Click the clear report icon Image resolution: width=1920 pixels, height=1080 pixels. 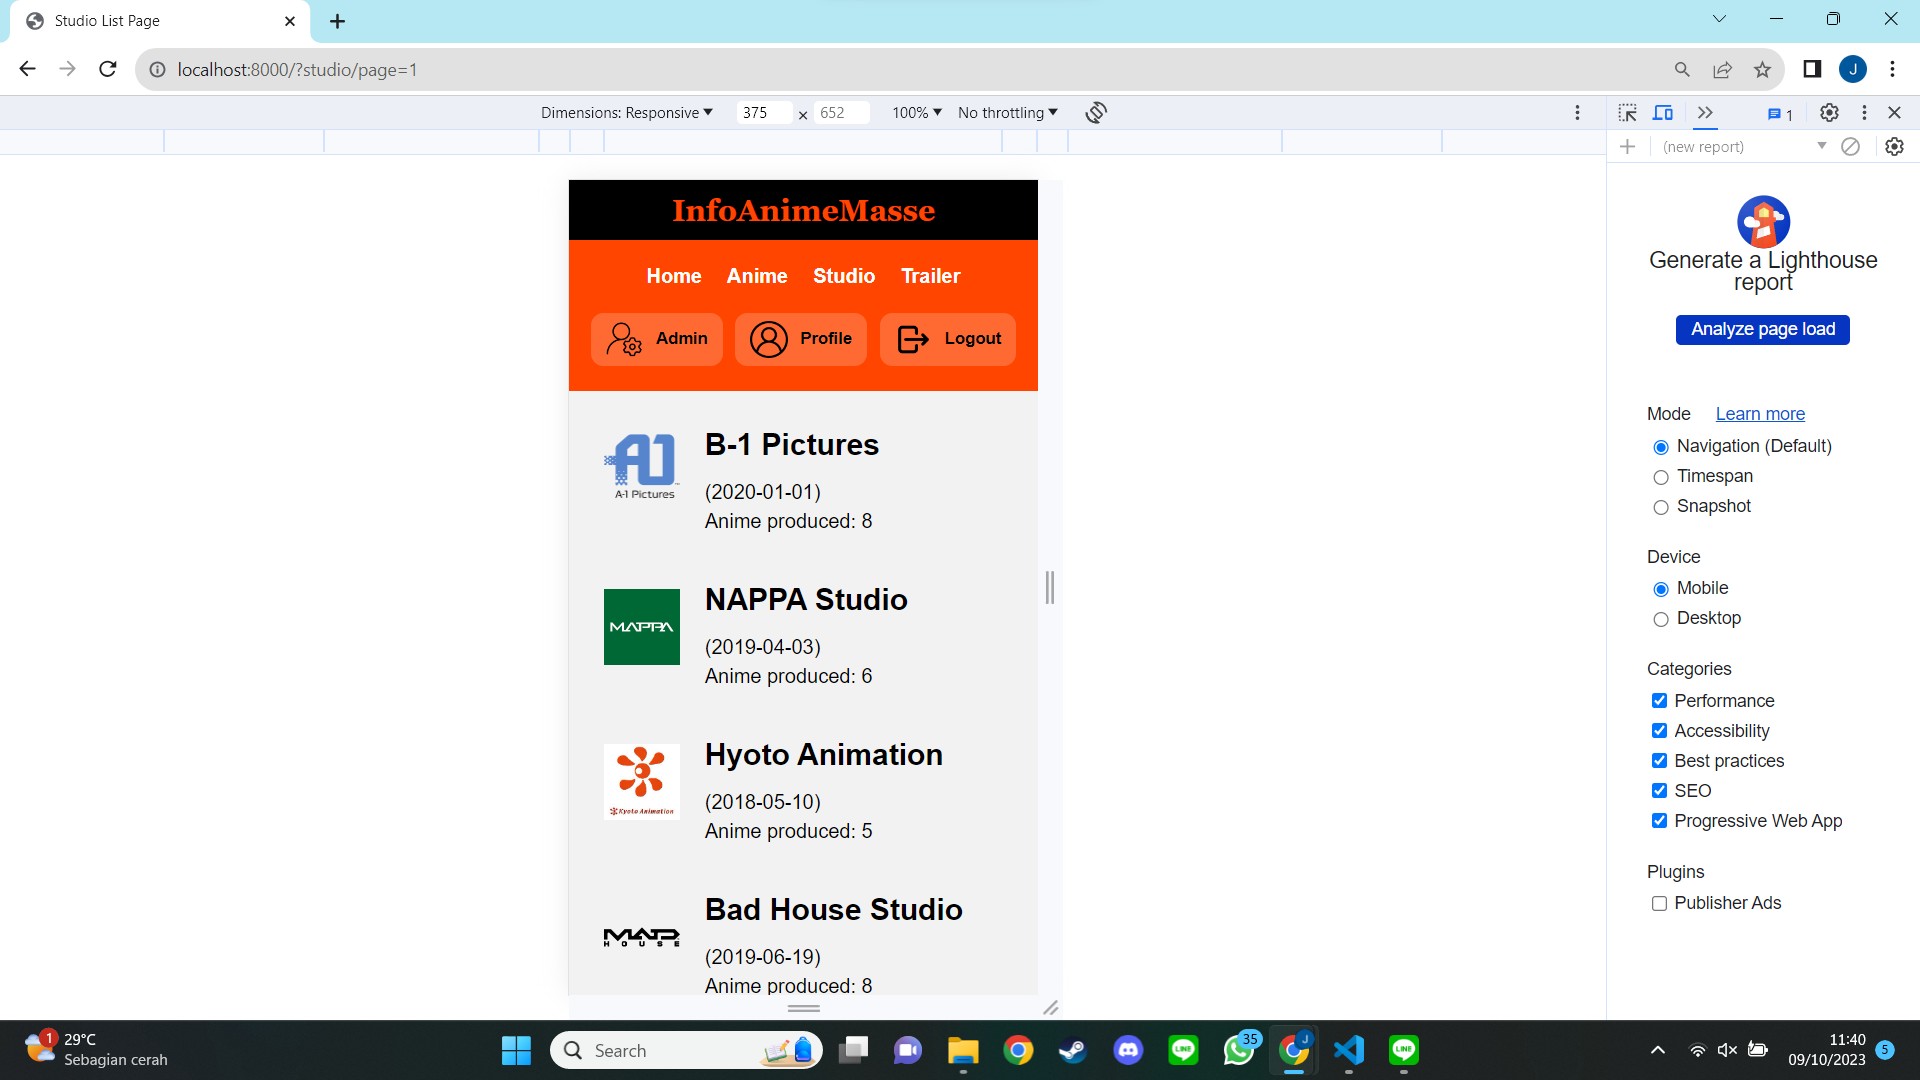[1851, 147]
